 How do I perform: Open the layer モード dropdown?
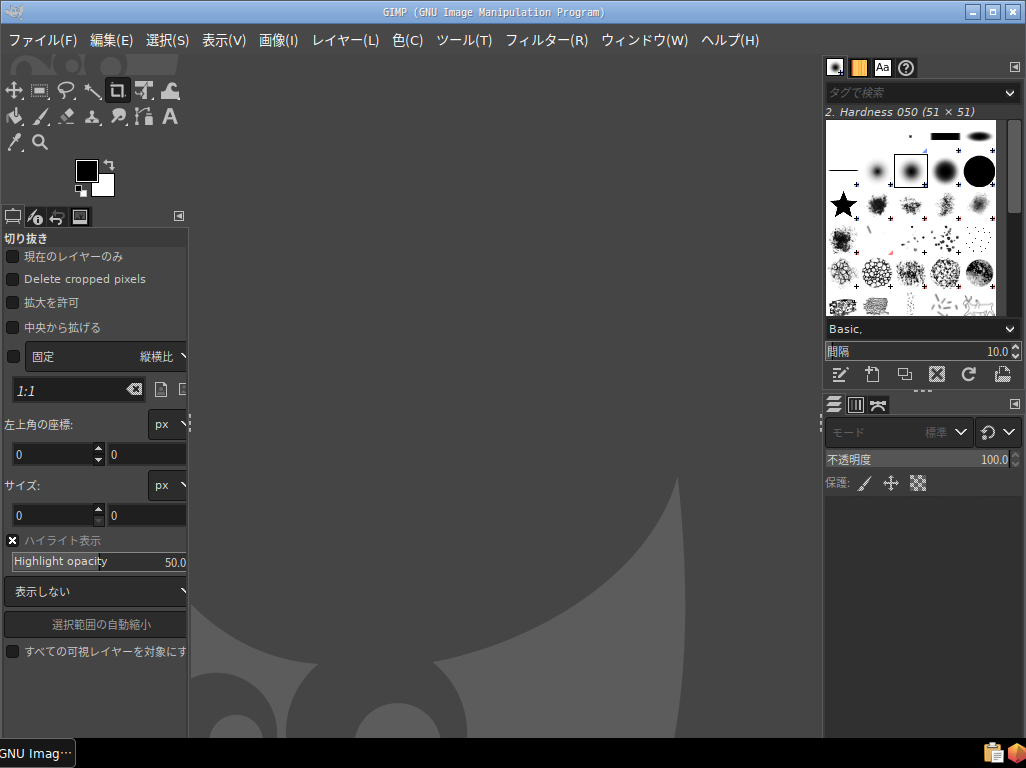[899, 432]
